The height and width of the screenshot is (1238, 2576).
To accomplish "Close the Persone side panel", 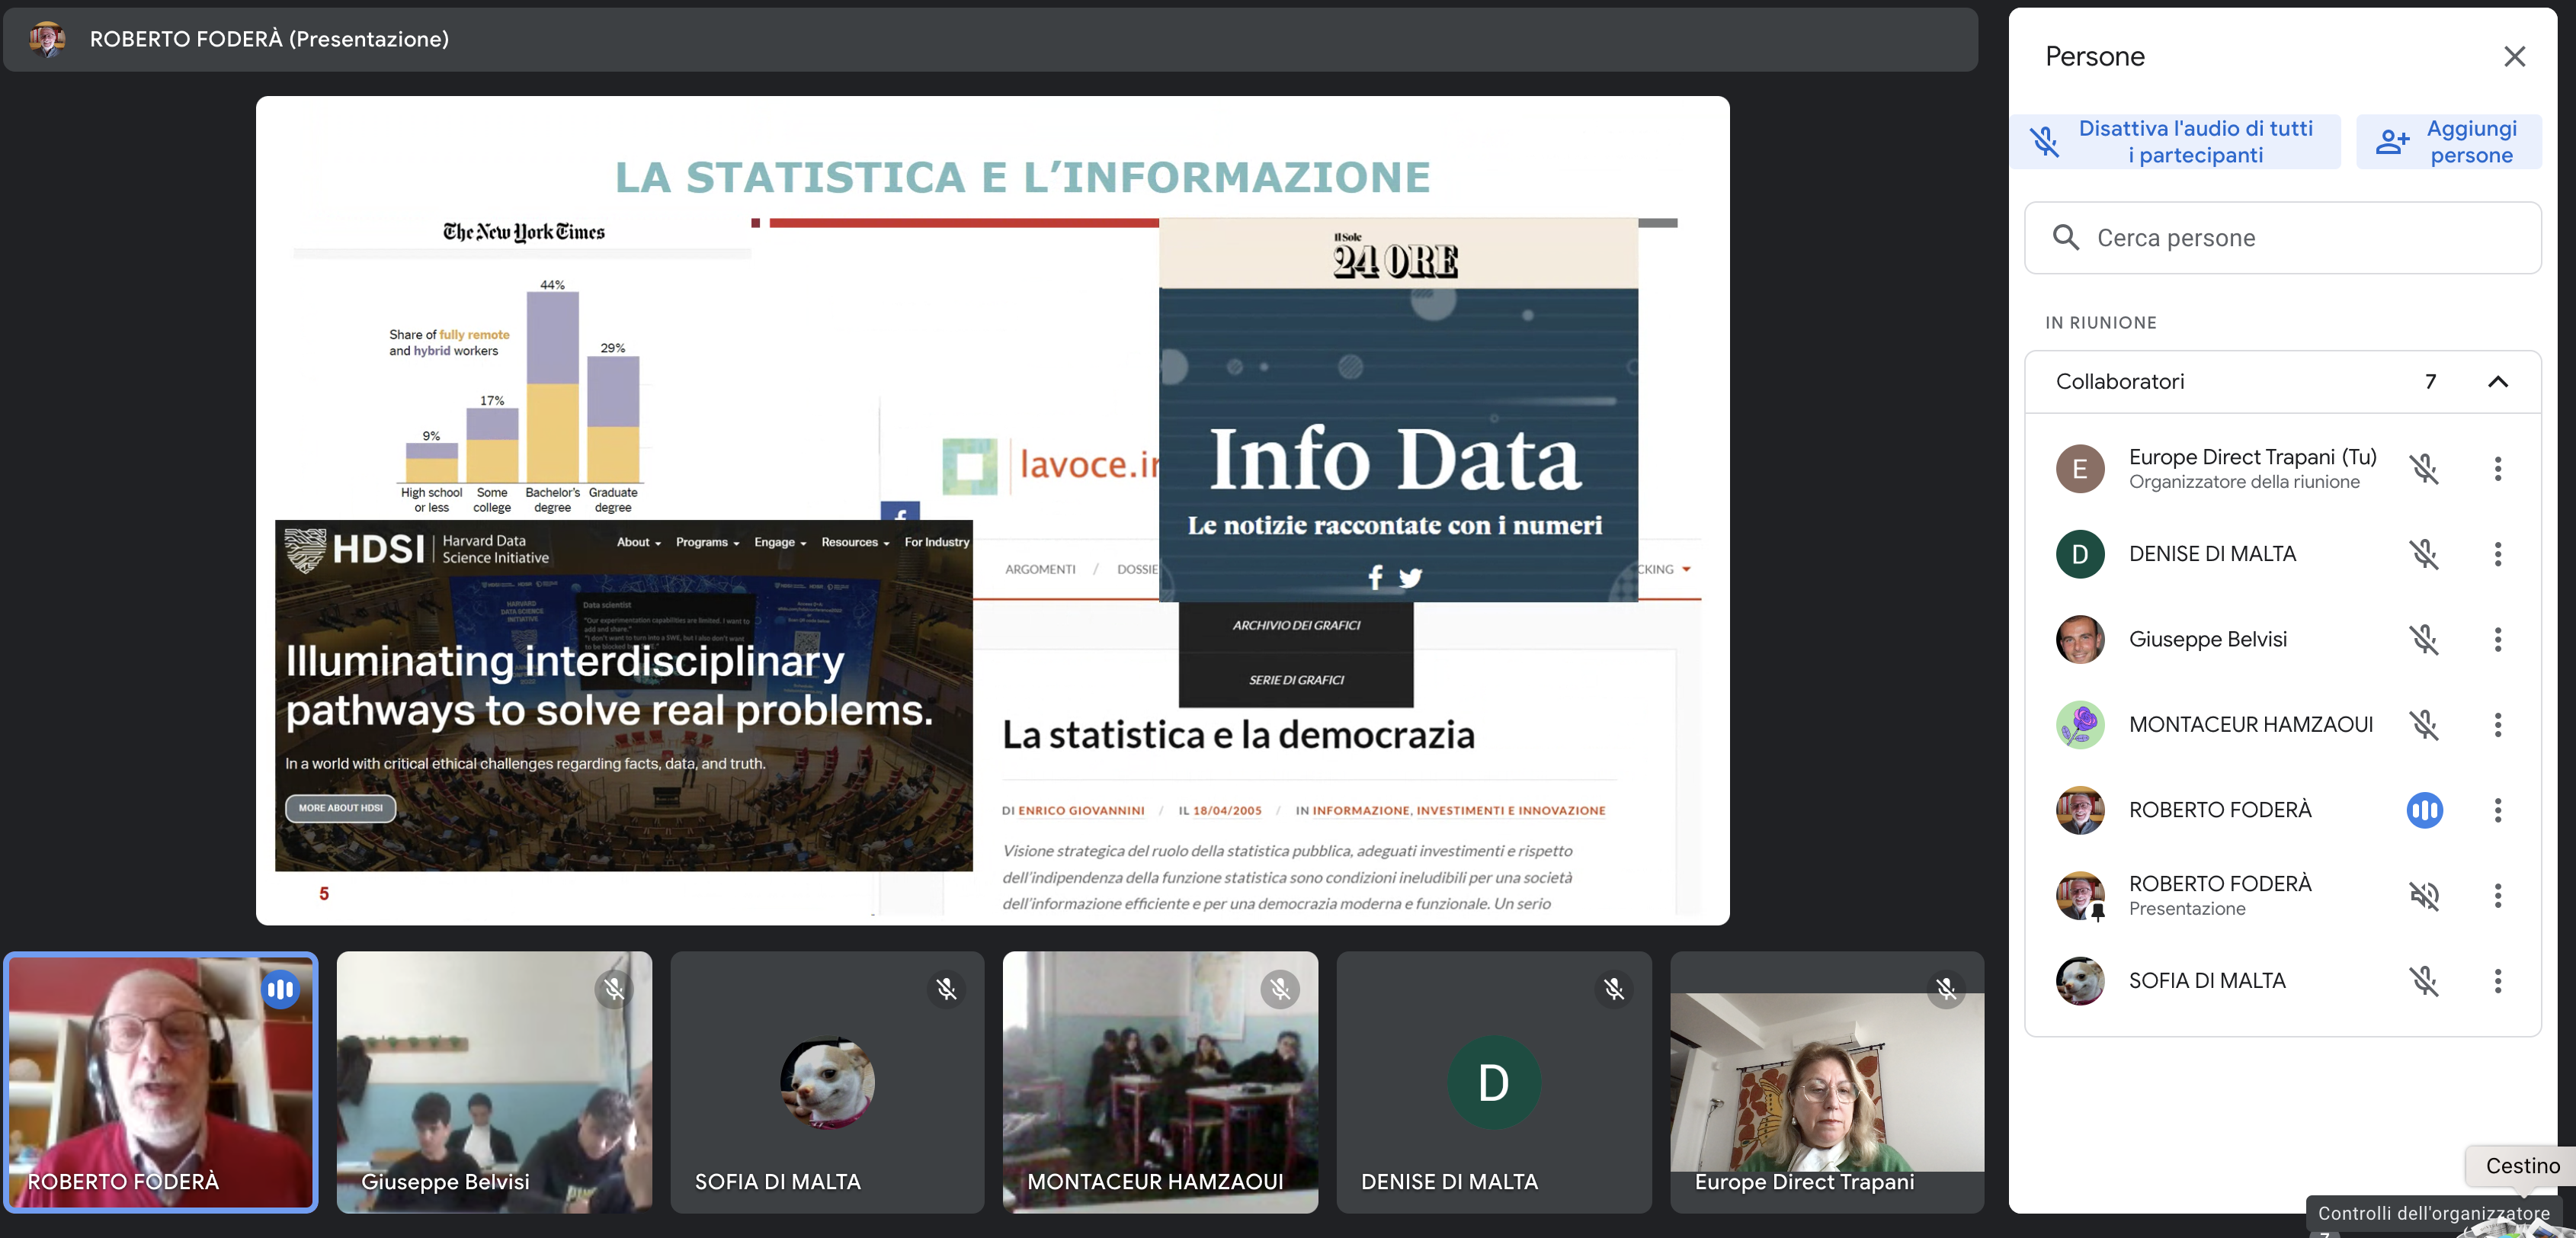I will (2514, 56).
